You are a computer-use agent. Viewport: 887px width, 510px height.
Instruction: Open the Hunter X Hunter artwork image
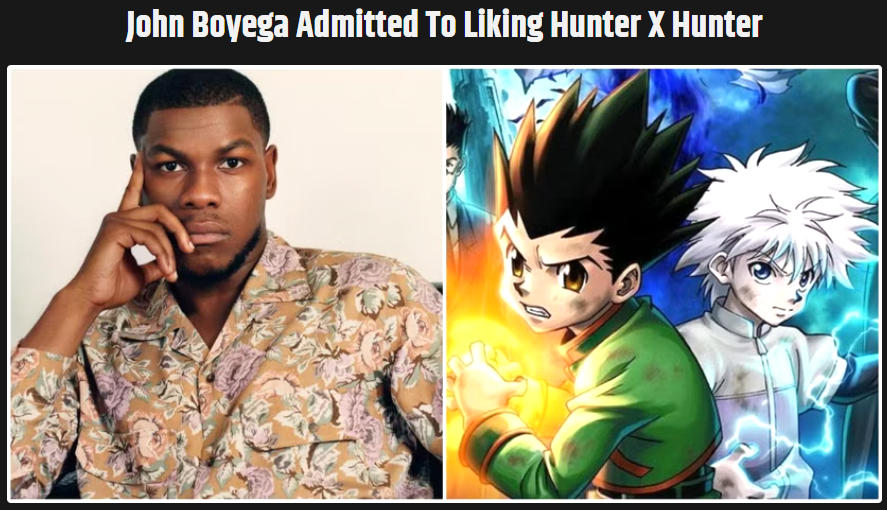tap(662, 284)
